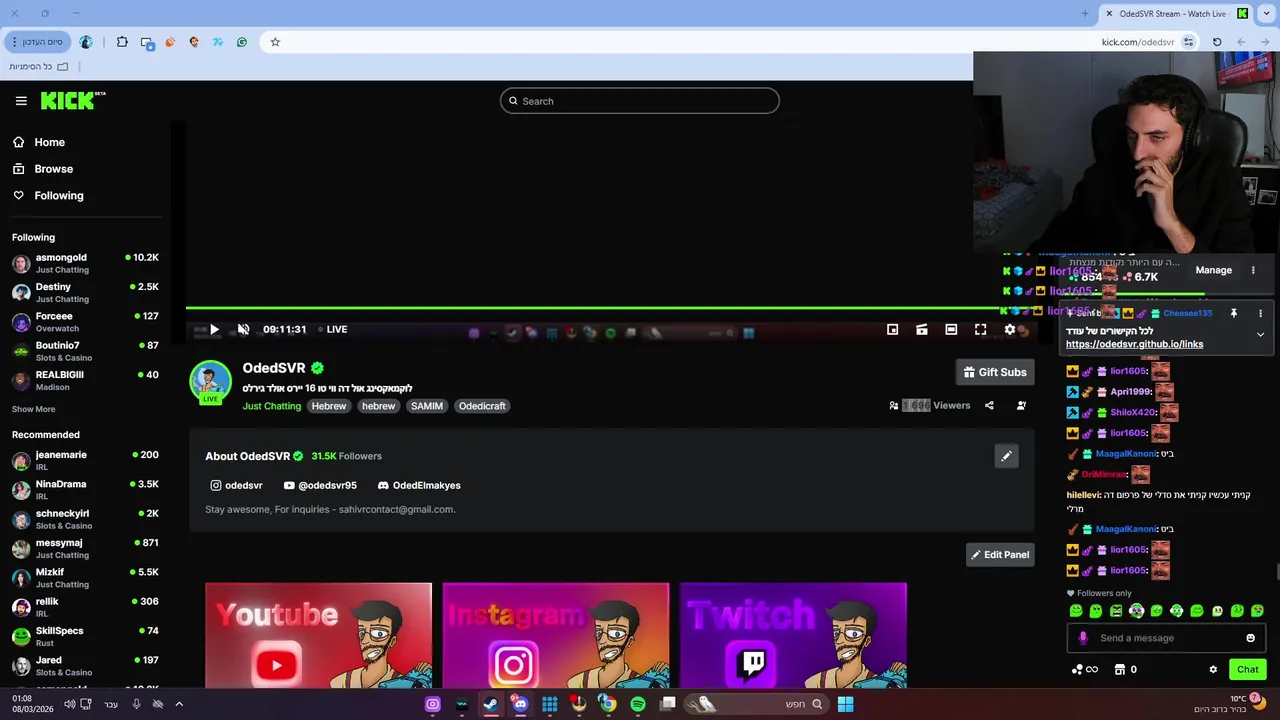The image size is (1280, 720).
Task: Open the Twitch panel thumbnail
Action: pyautogui.click(x=793, y=635)
